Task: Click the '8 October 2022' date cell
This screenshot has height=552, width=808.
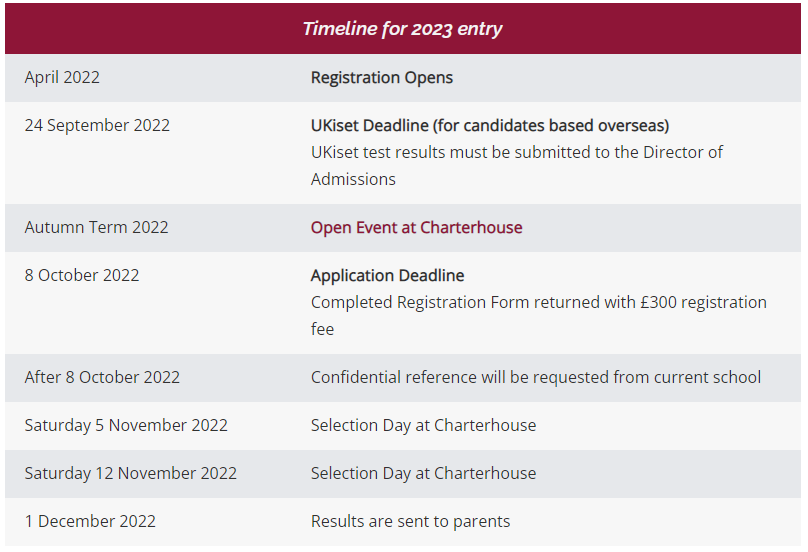Action: coord(82,275)
